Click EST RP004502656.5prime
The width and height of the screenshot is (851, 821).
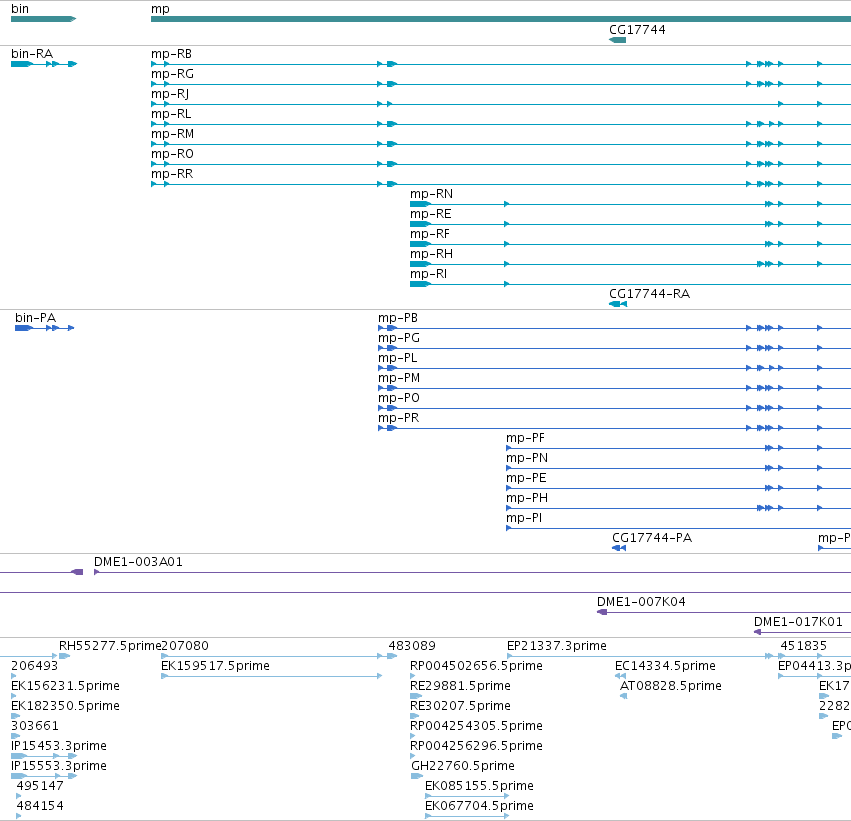pyautogui.click(x=476, y=666)
